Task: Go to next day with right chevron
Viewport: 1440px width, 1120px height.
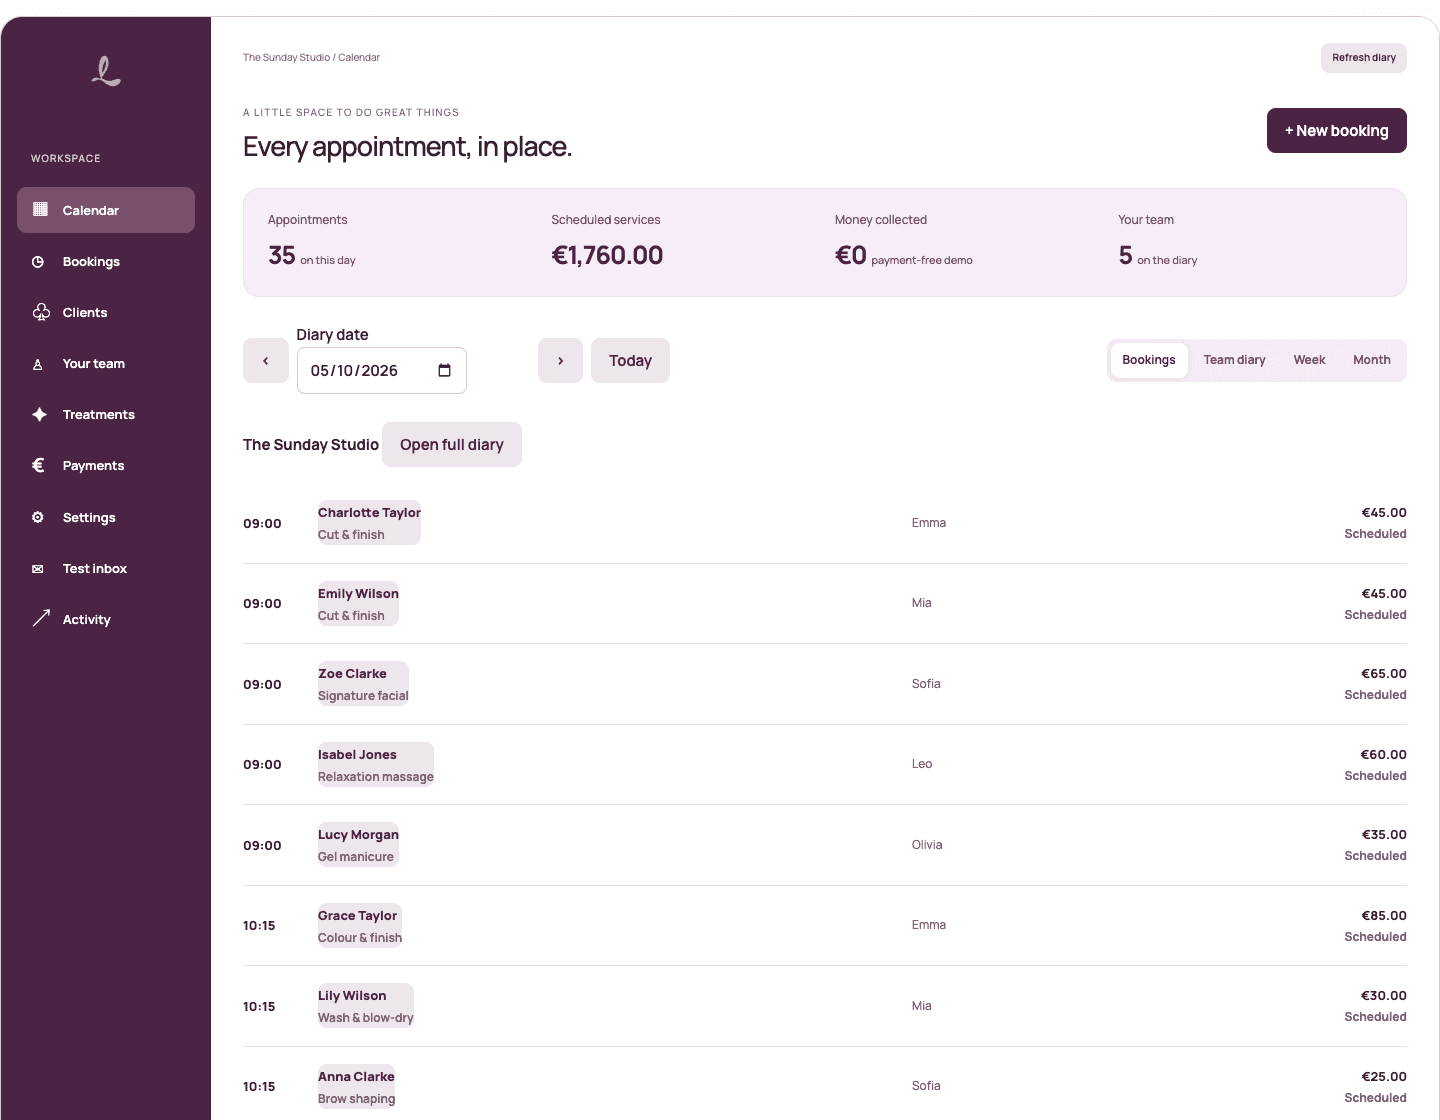Action: tap(560, 361)
